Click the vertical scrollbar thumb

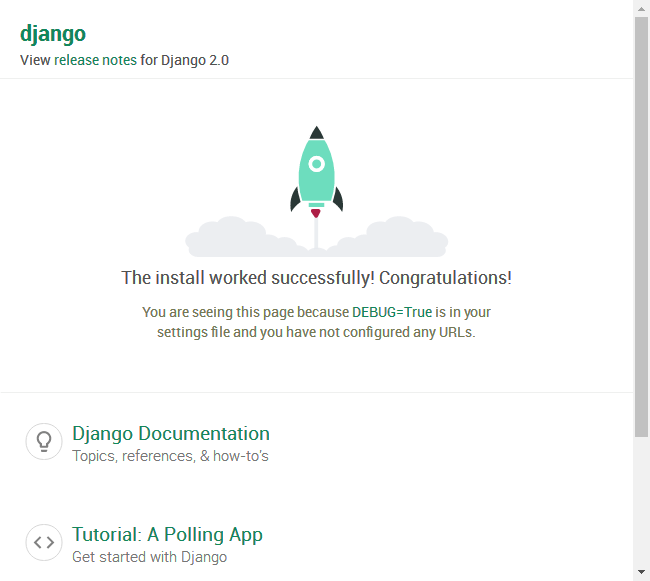click(641, 227)
